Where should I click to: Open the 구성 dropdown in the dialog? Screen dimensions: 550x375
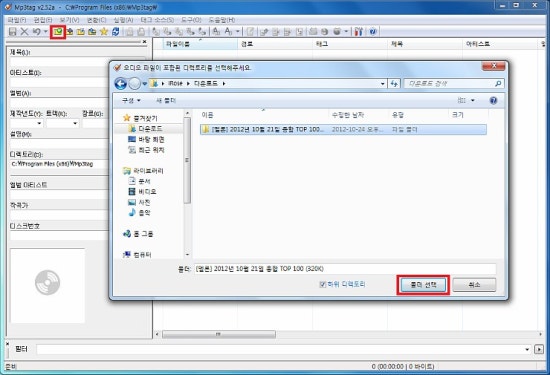(131, 101)
